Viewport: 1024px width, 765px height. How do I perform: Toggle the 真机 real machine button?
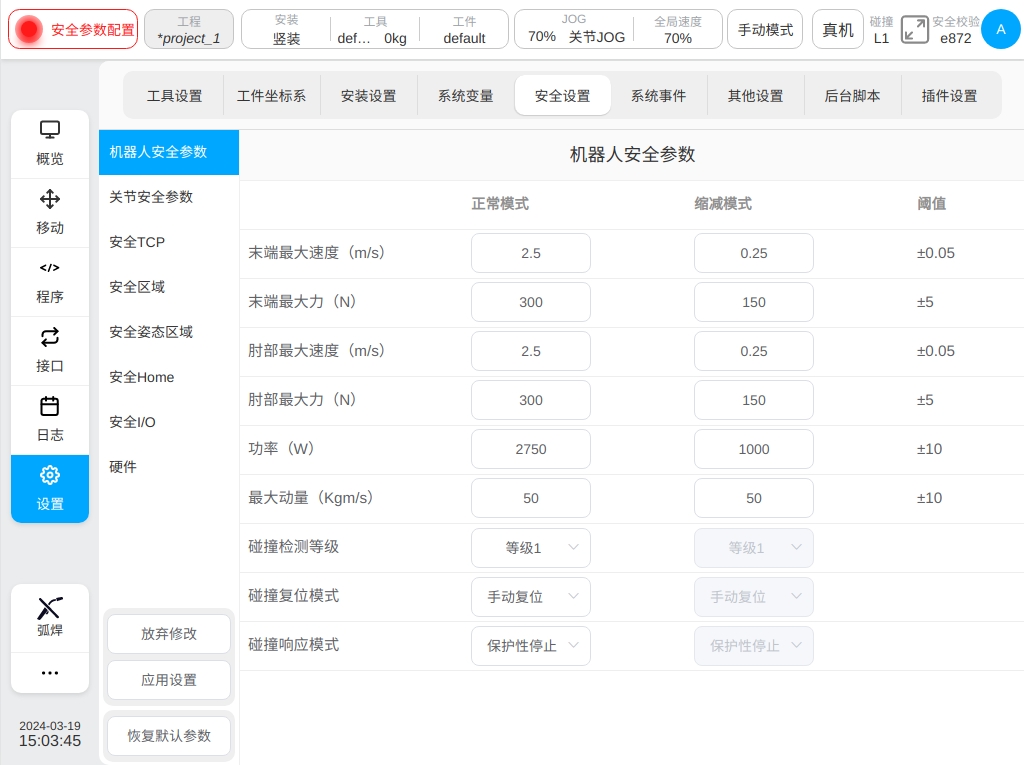838,30
